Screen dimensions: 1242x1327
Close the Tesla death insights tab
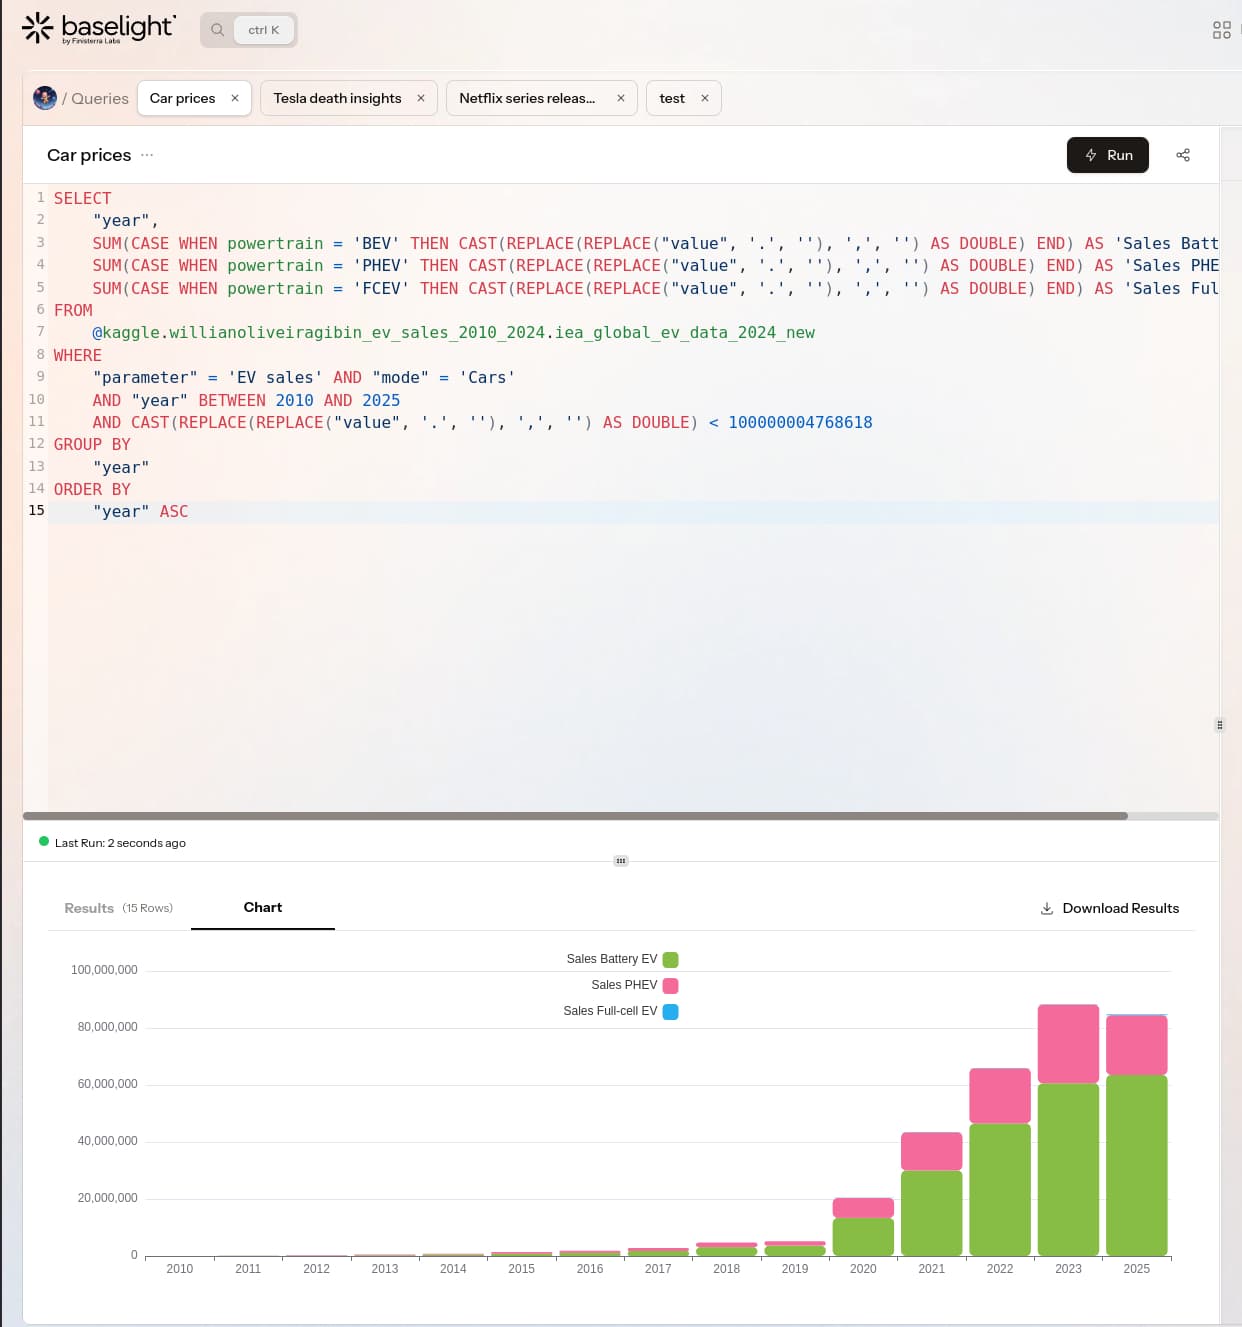[x=421, y=98]
